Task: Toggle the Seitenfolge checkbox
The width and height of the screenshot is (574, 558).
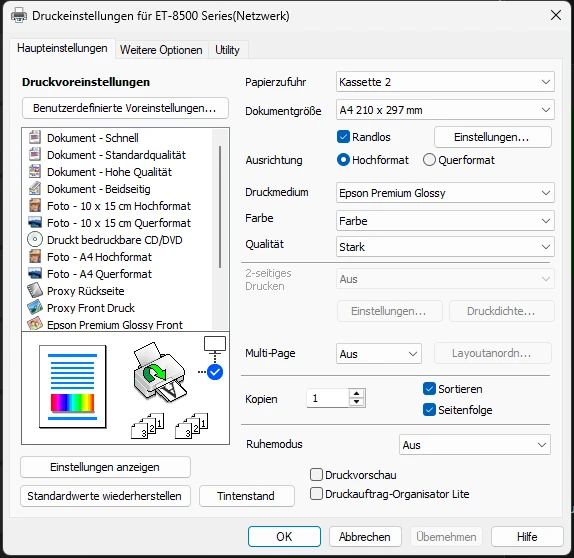Action: (429, 410)
